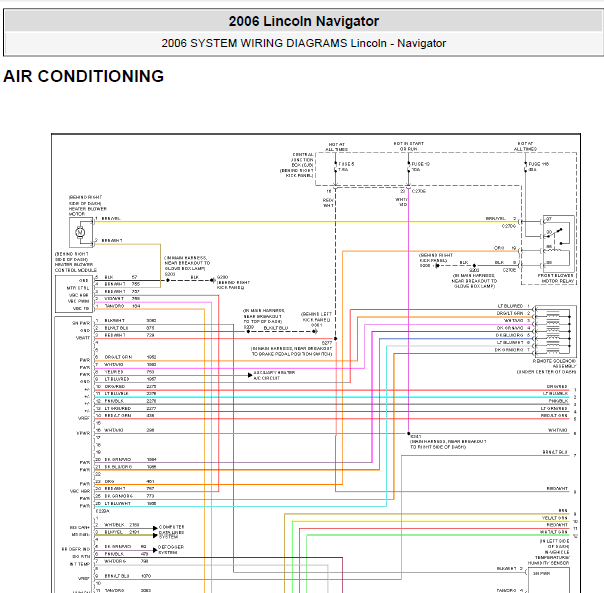Click the 'RR DEFR IND' pin name

coord(76,549)
